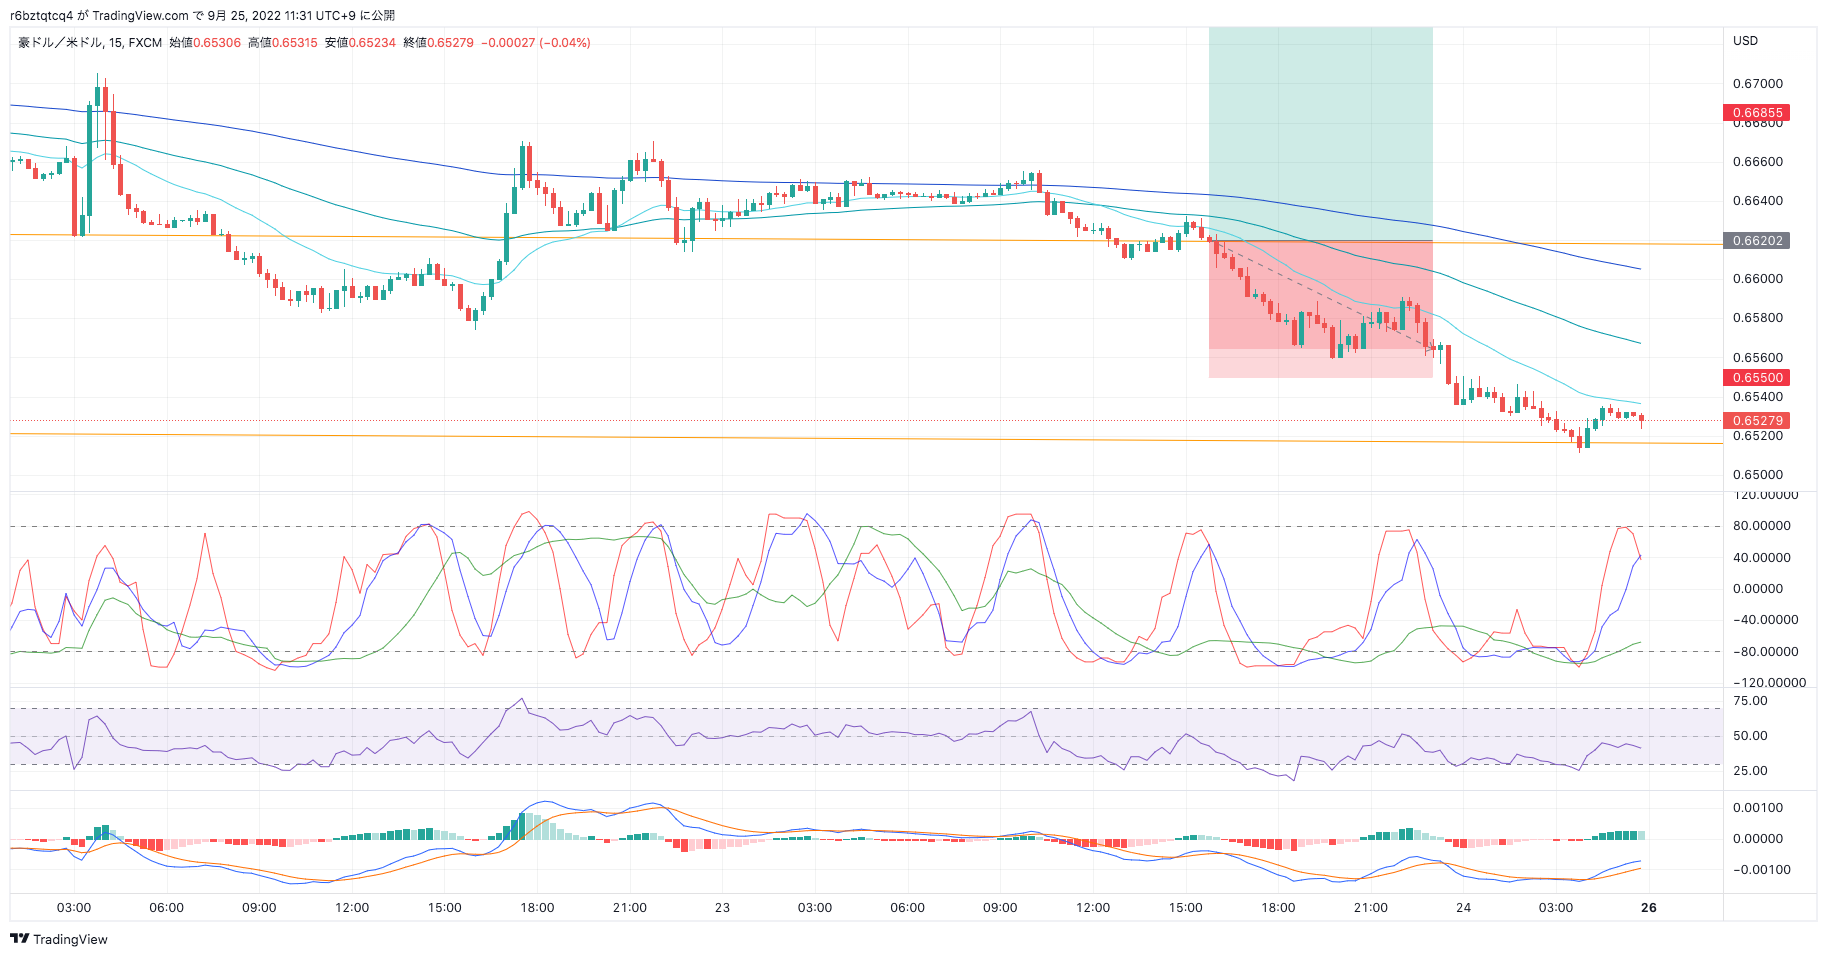The width and height of the screenshot is (1827, 956).
Task: Click the 0.65000 price axis tick
Action: tap(1757, 475)
